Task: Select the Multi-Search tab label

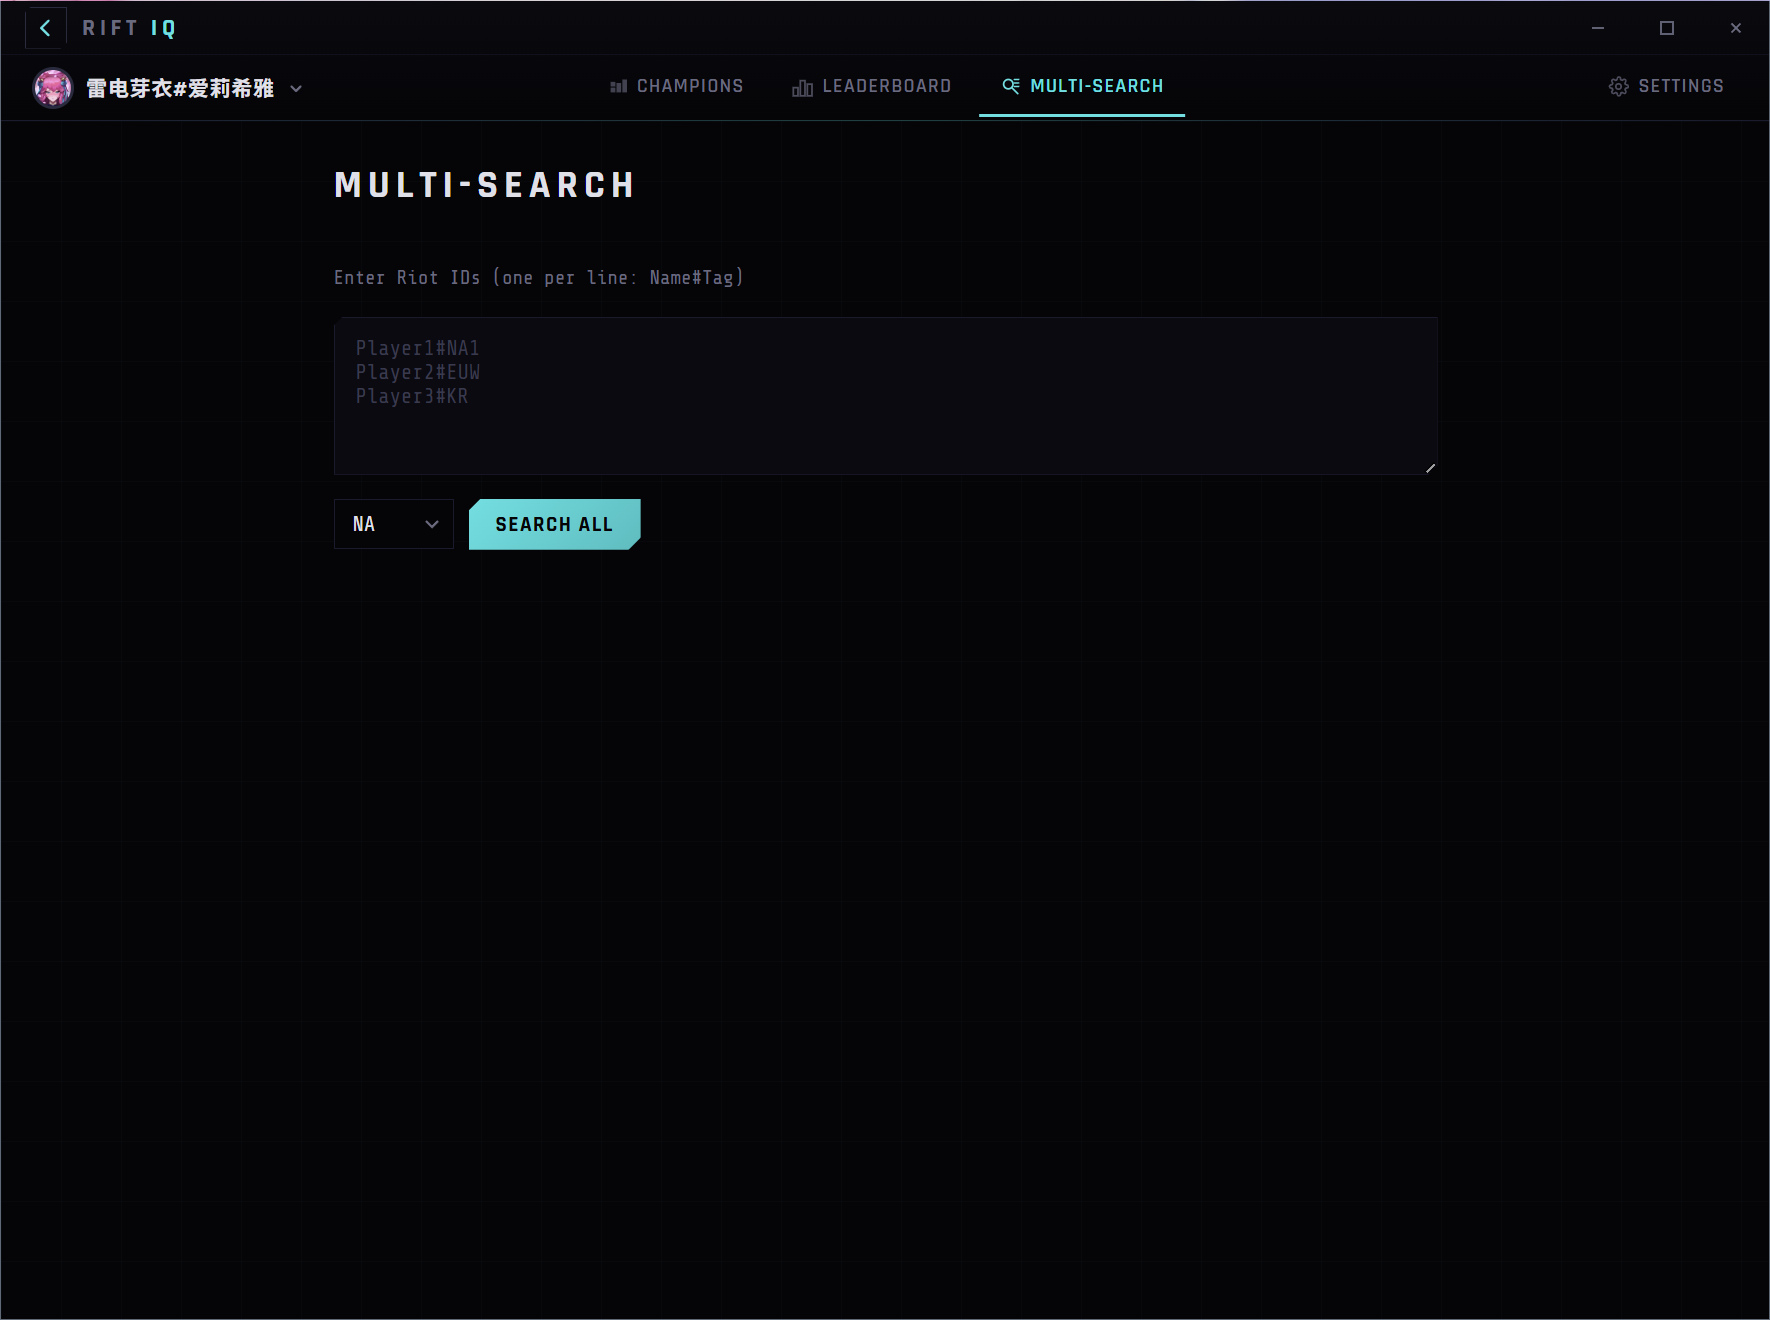Action: point(1096,86)
